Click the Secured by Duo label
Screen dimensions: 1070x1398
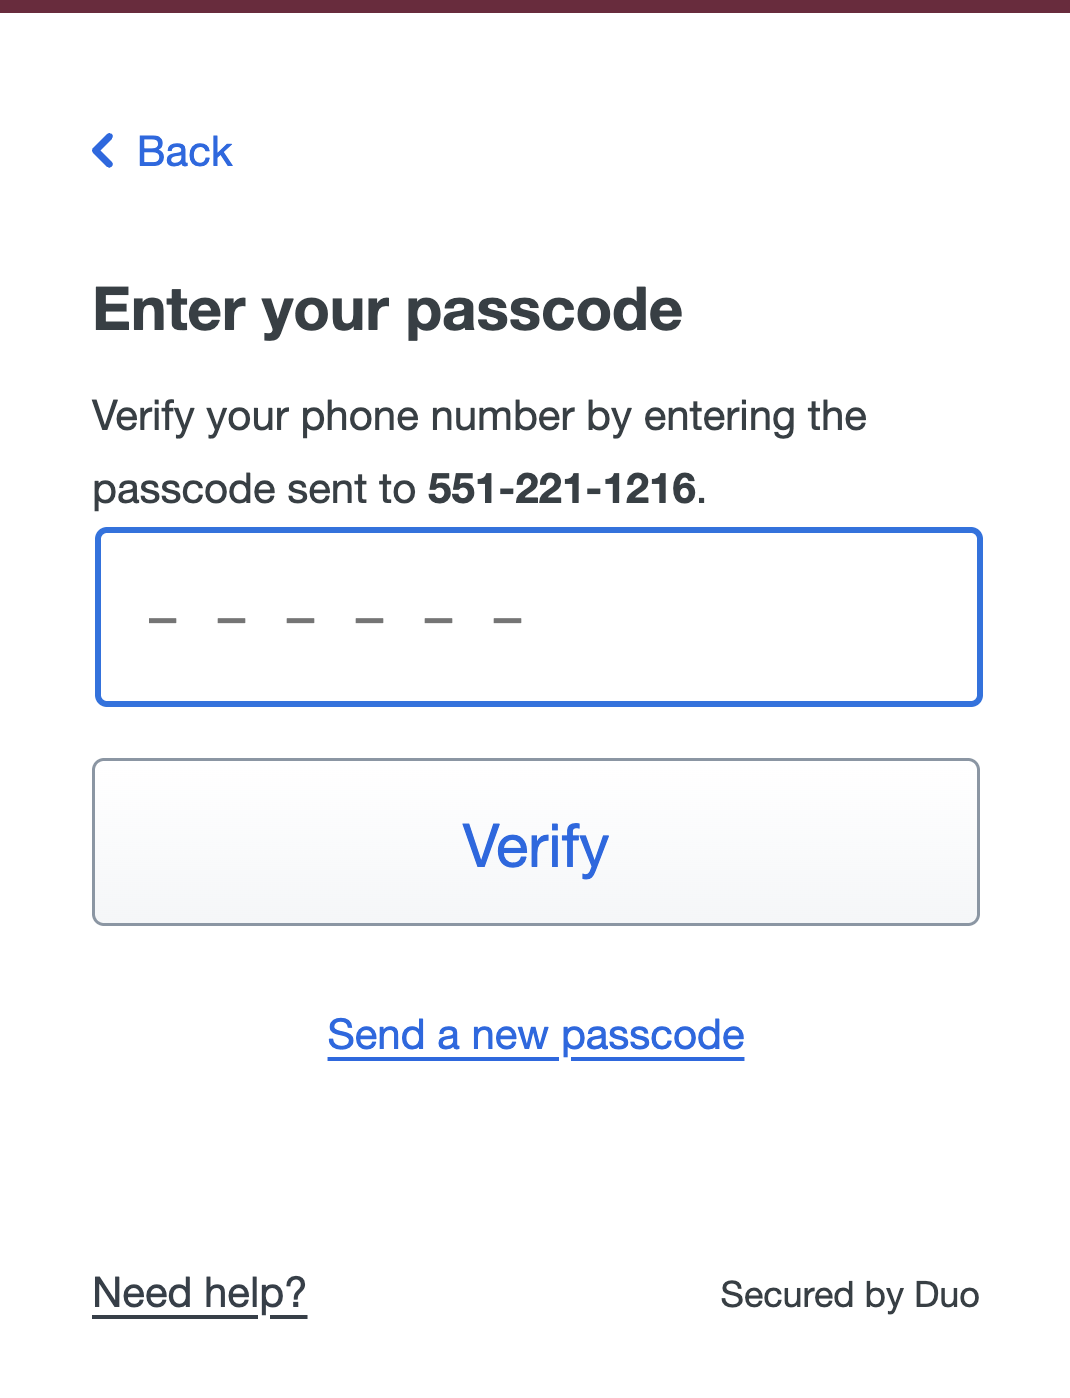849,1295
